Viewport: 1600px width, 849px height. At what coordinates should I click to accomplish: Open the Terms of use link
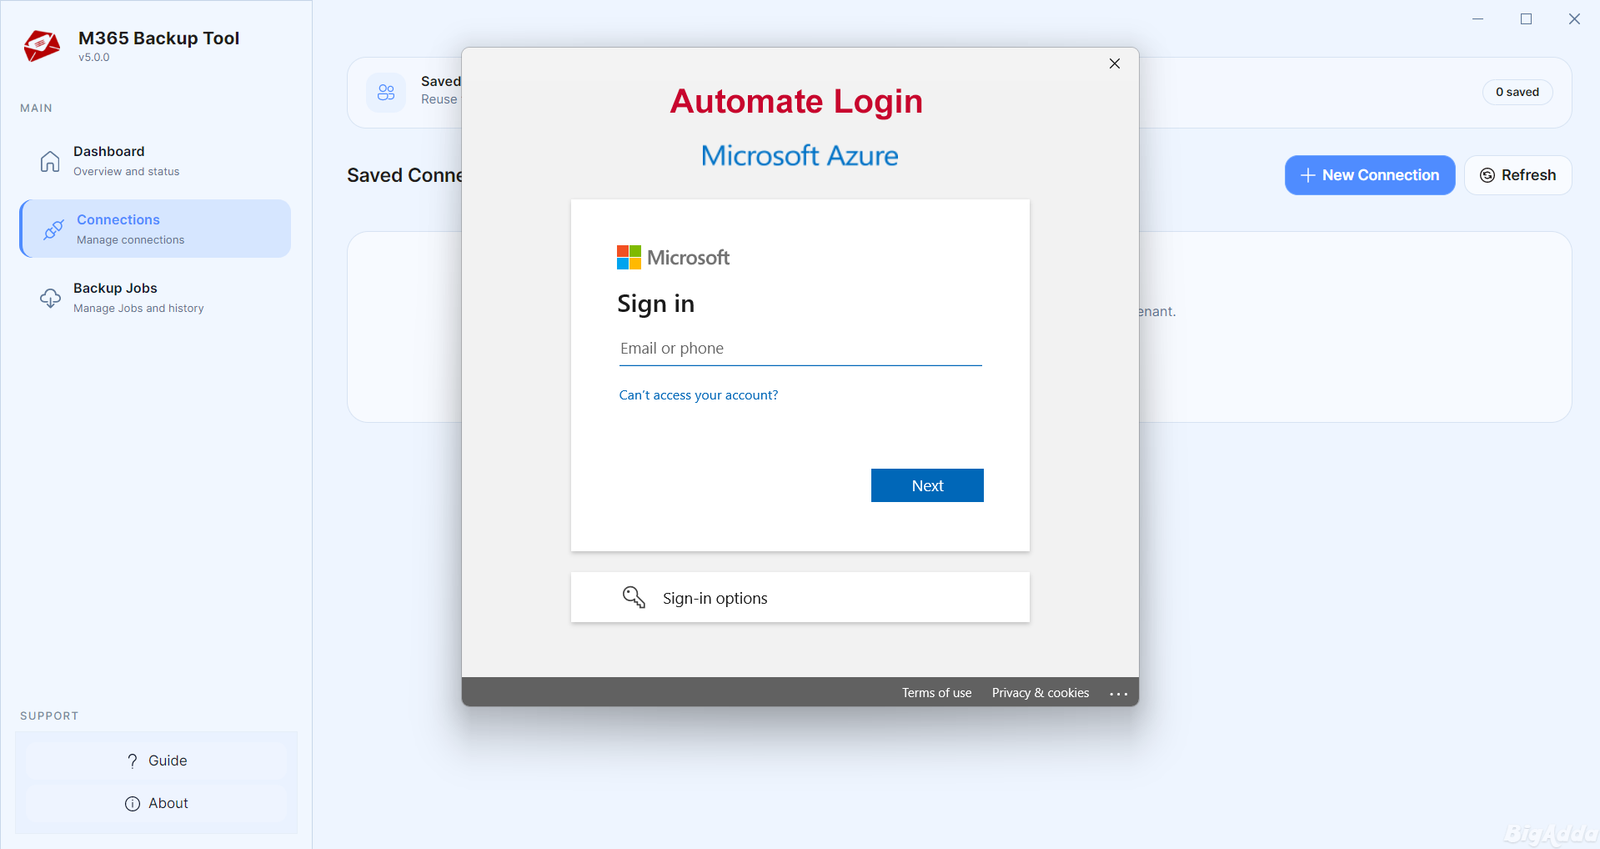tap(937, 693)
